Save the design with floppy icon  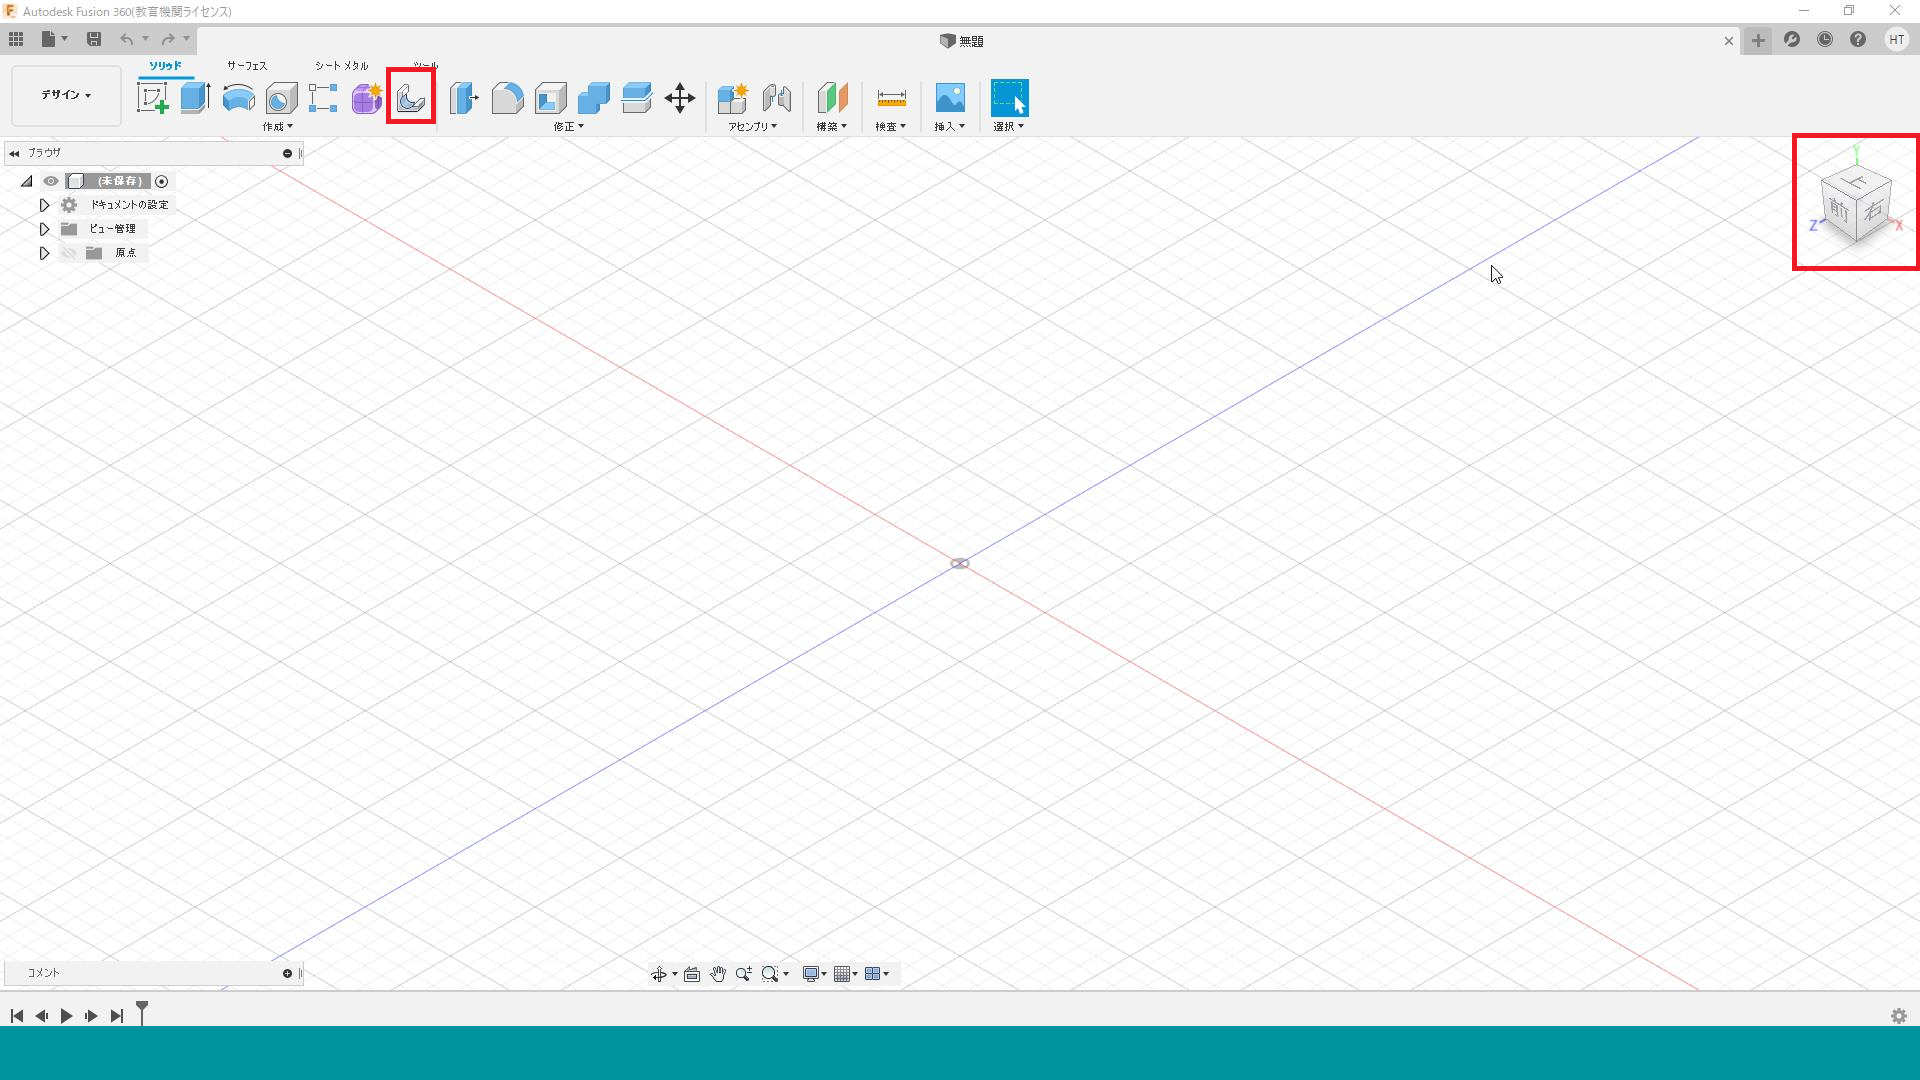94,39
